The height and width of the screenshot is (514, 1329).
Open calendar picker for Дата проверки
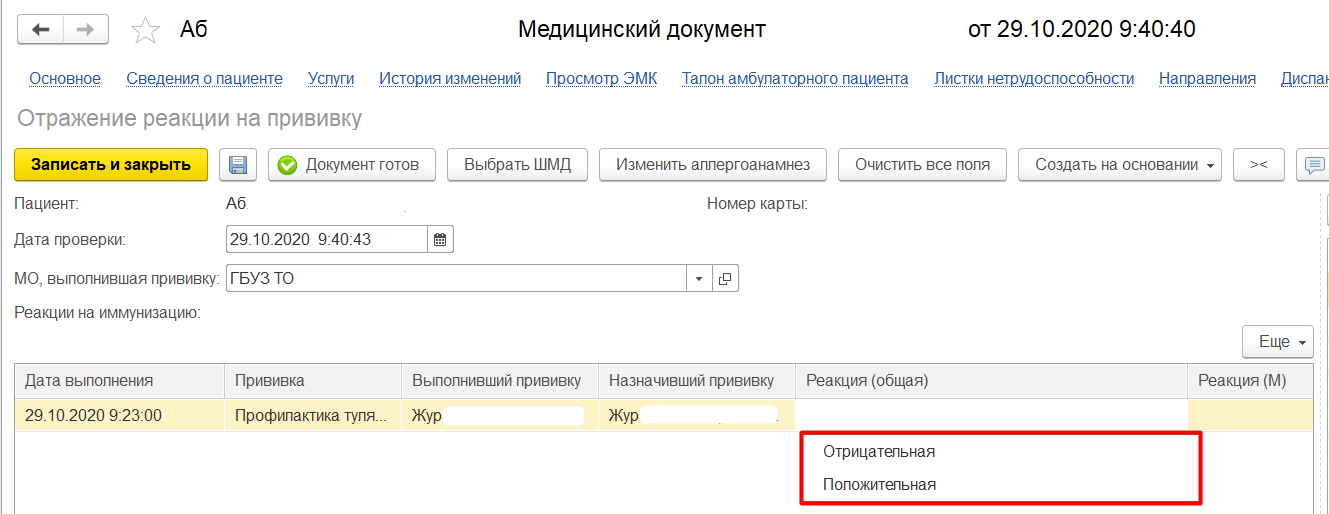pos(441,239)
